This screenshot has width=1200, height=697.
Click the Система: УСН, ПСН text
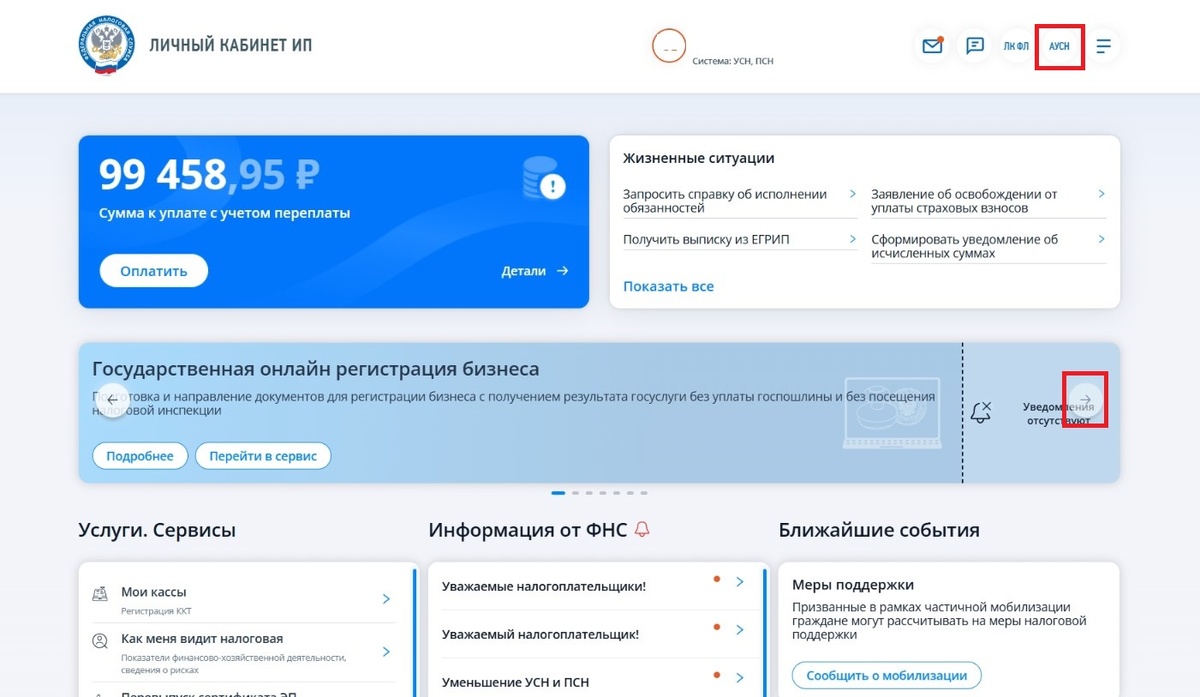point(732,61)
